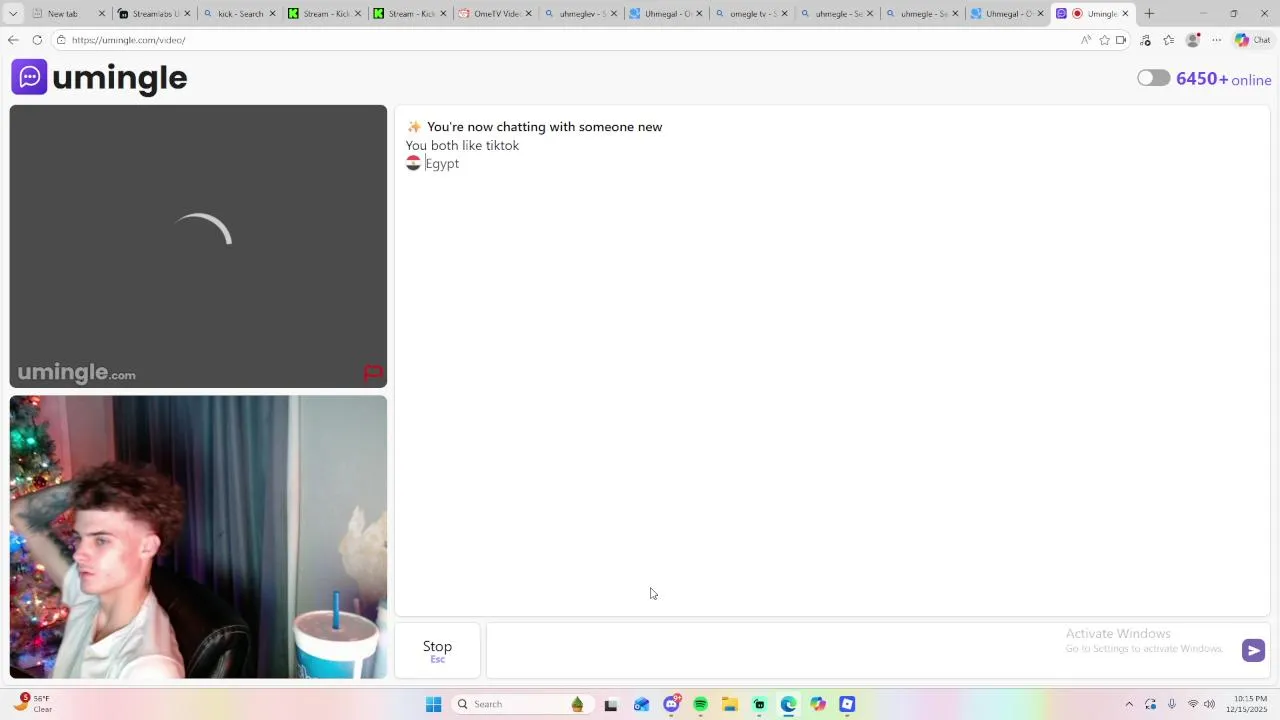
Task: Open the browser profile avatar
Action: tap(1192, 40)
